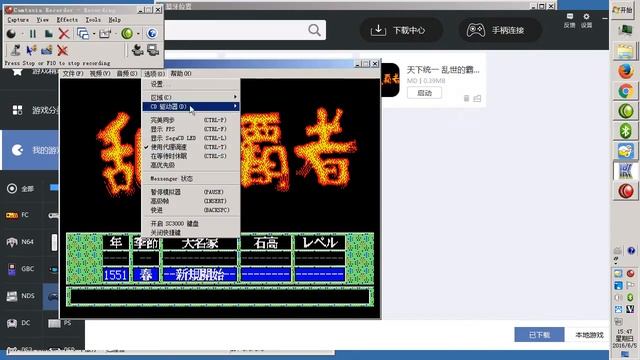Image resolution: width=640 pixels, height=360 pixels.
Task: Open emulator 视频(V) menu
Action: [100, 73]
